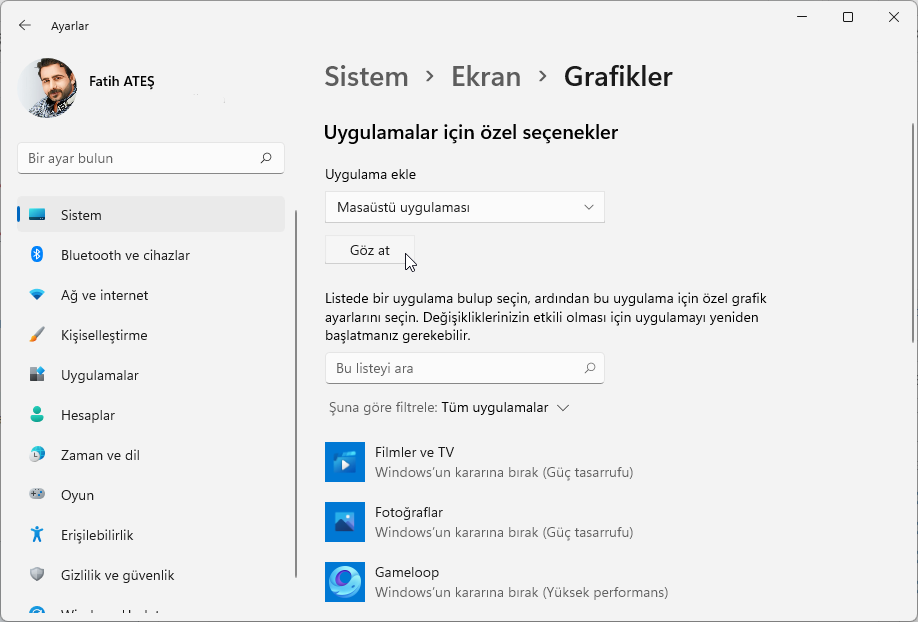Open Erişilebilirlik settings
Viewport: 918px width, 622px height.
[151, 534]
